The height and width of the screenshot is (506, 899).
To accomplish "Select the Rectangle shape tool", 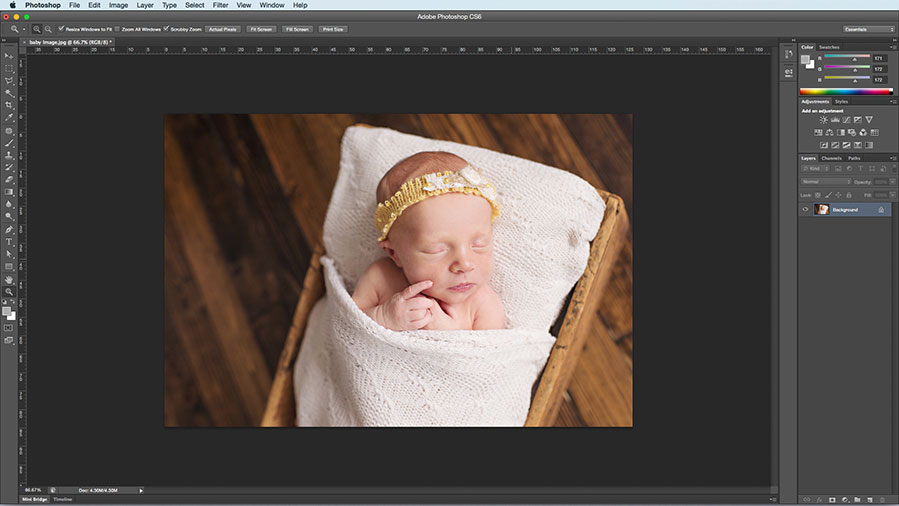I will tap(9, 266).
